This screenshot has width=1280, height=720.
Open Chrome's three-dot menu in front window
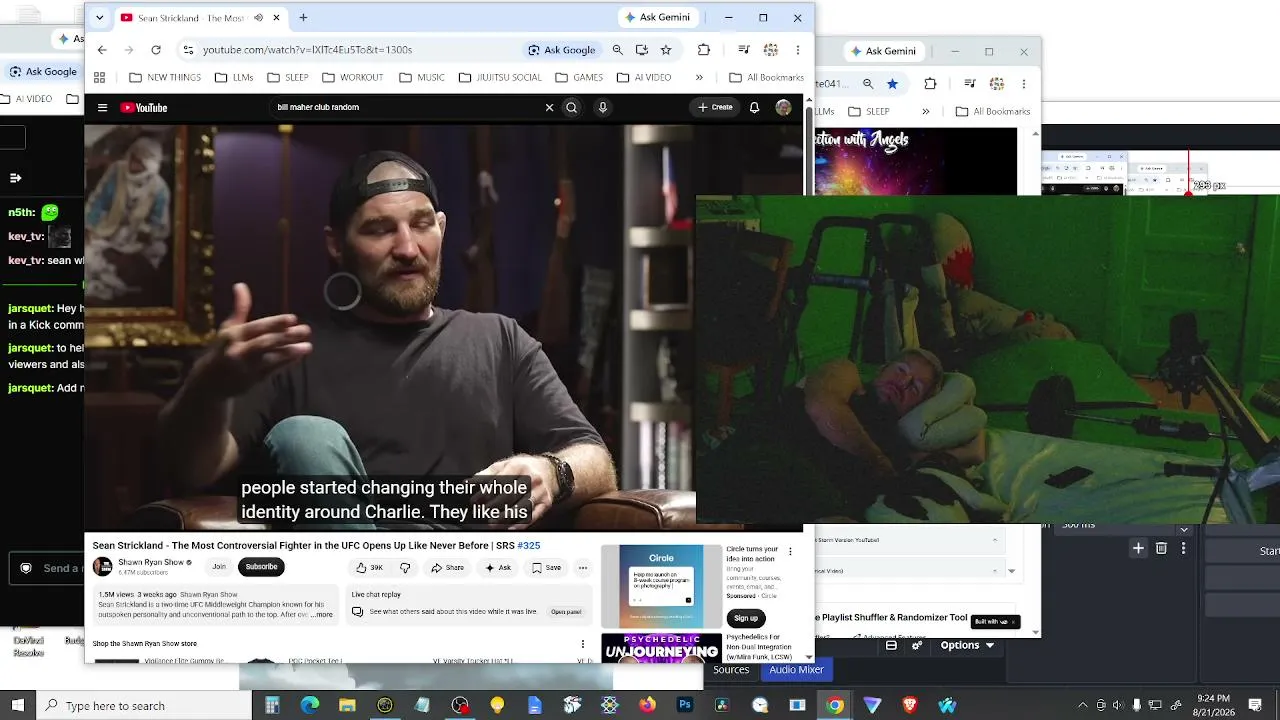tap(797, 50)
